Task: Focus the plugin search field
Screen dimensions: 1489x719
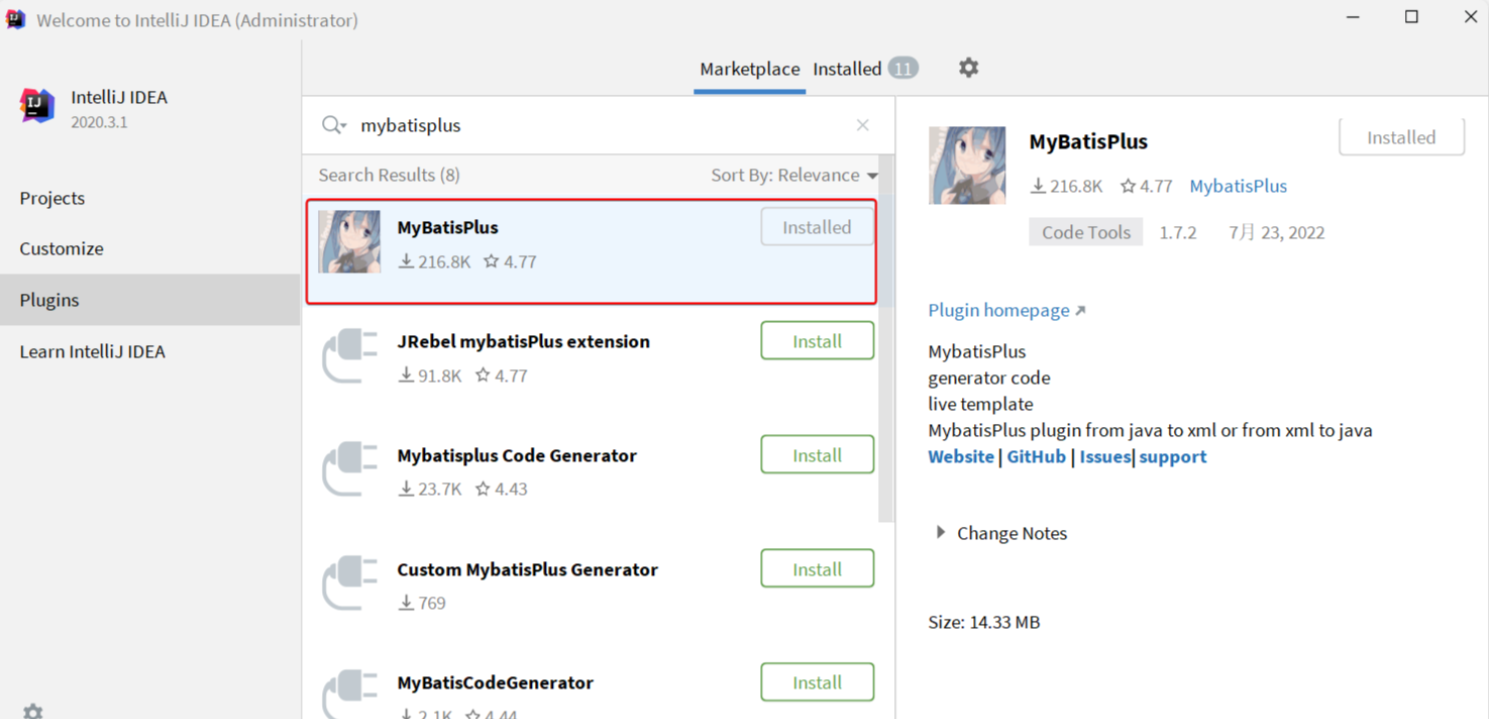Action: [x=600, y=125]
